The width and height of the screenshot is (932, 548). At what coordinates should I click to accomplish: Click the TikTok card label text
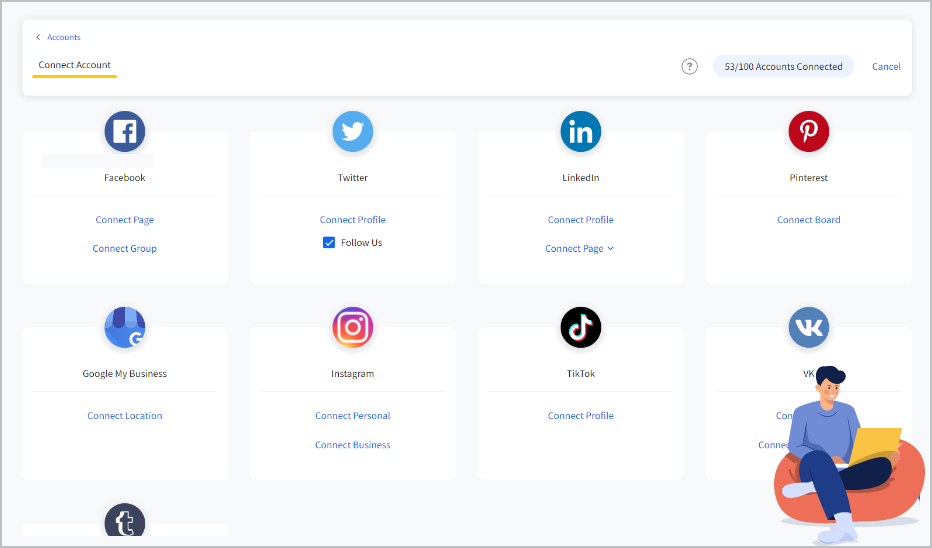tap(581, 374)
